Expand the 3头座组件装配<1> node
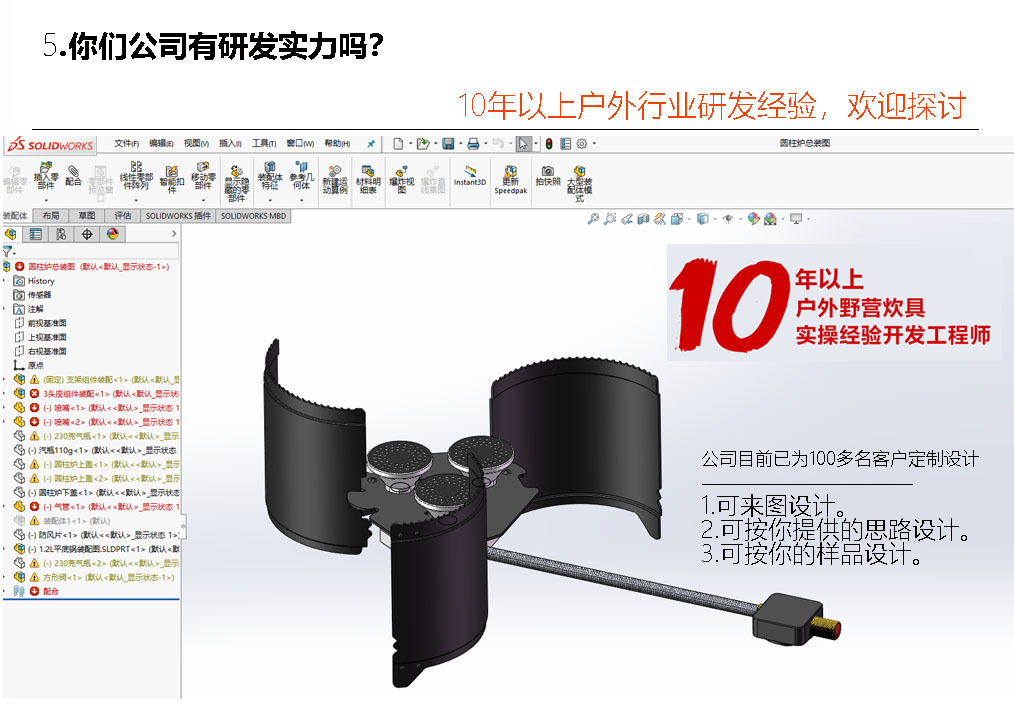The image size is (1014, 704). [x=5, y=394]
